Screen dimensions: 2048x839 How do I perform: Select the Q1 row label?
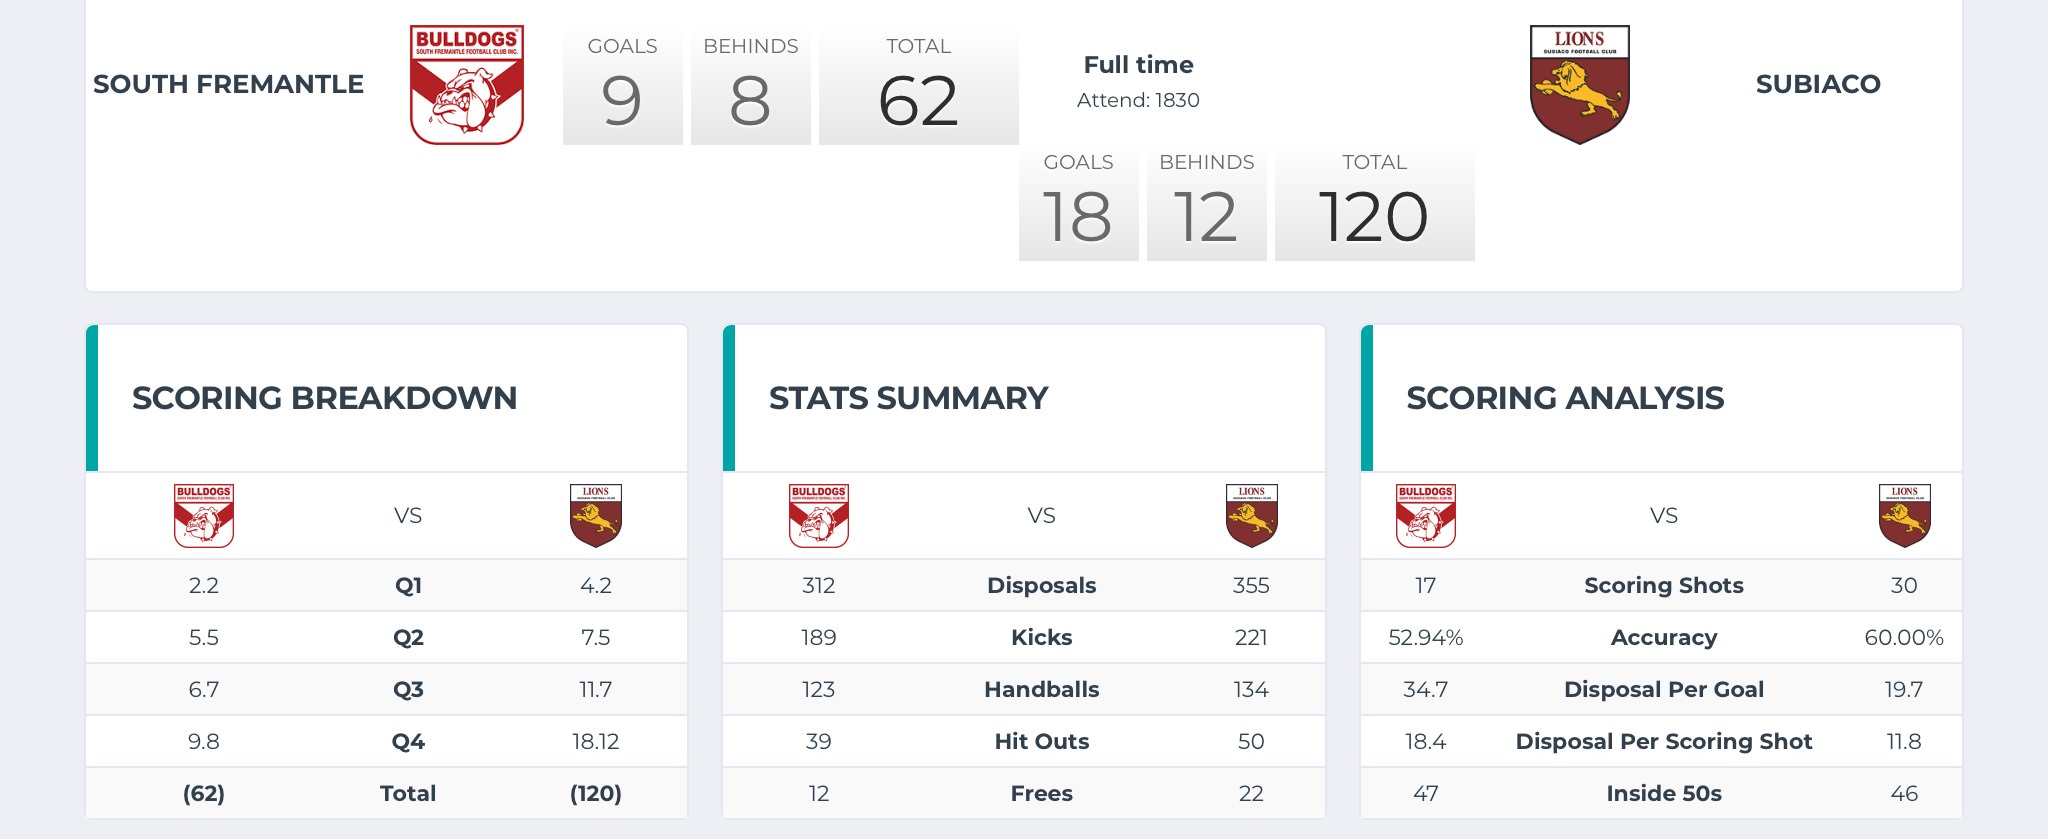point(408,586)
